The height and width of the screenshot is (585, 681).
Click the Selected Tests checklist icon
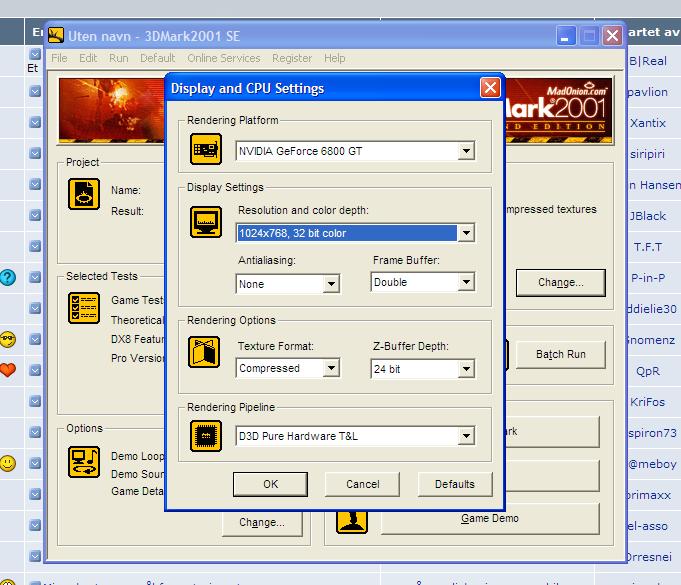[84, 308]
